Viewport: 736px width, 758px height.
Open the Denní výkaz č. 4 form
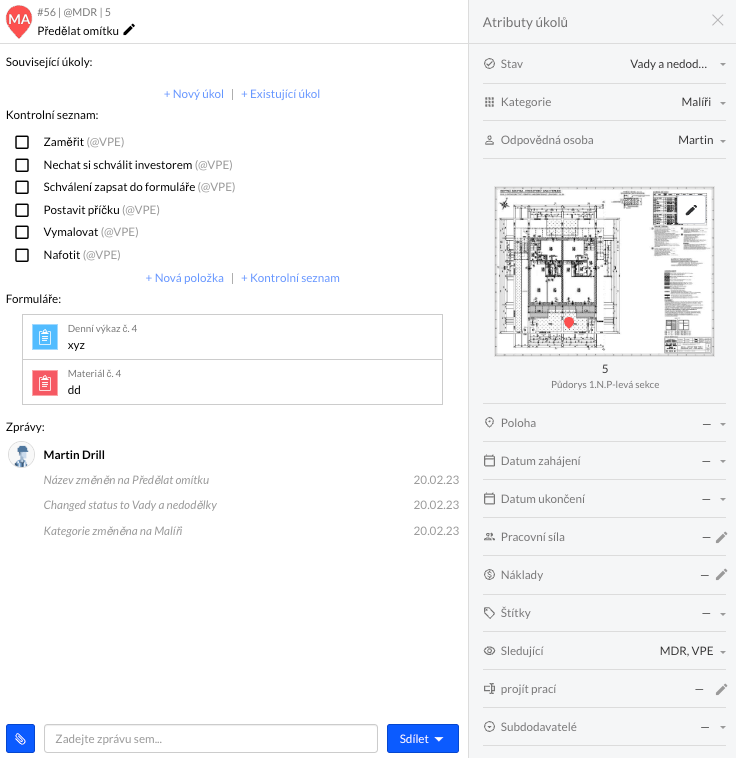(x=232, y=337)
